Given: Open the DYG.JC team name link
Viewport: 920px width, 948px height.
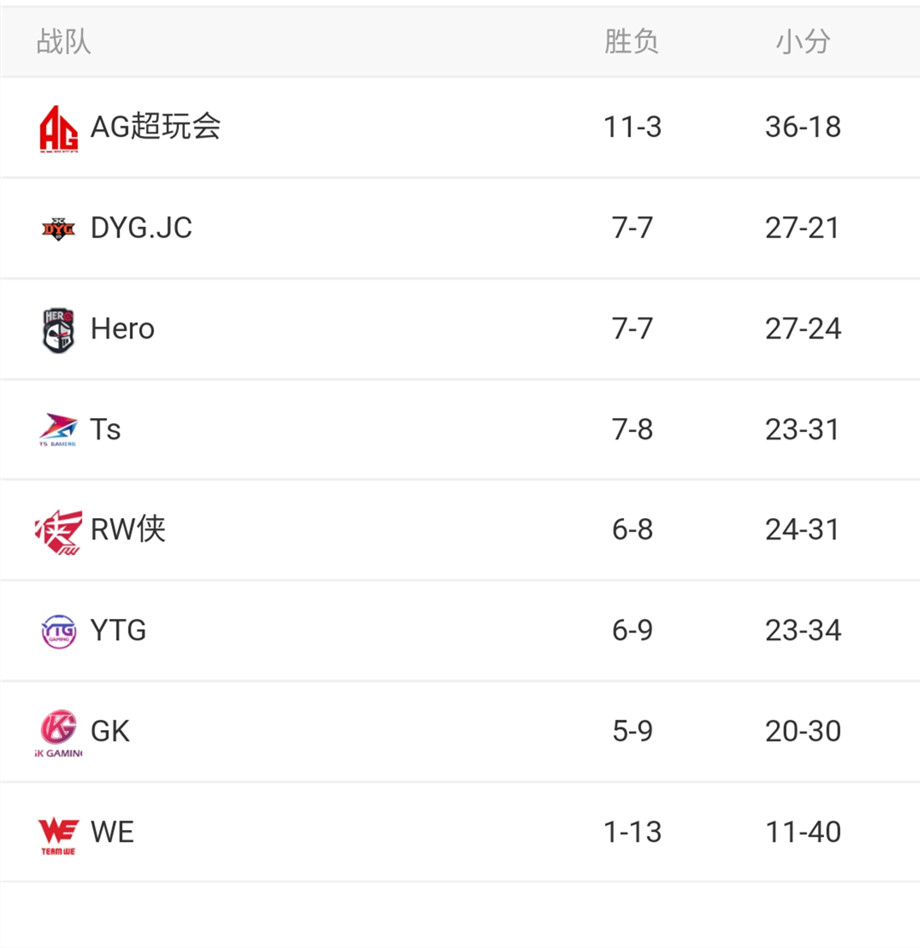Looking at the screenshot, I should [141, 228].
